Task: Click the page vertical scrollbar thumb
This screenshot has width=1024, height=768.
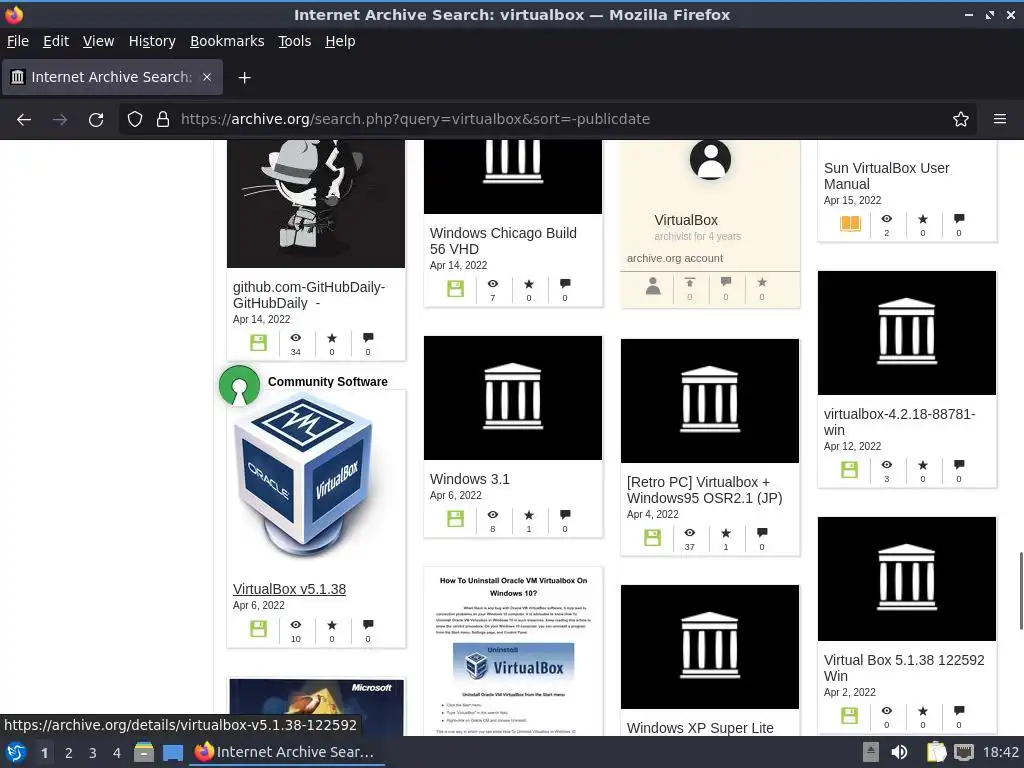Action: [x=1020, y=591]
